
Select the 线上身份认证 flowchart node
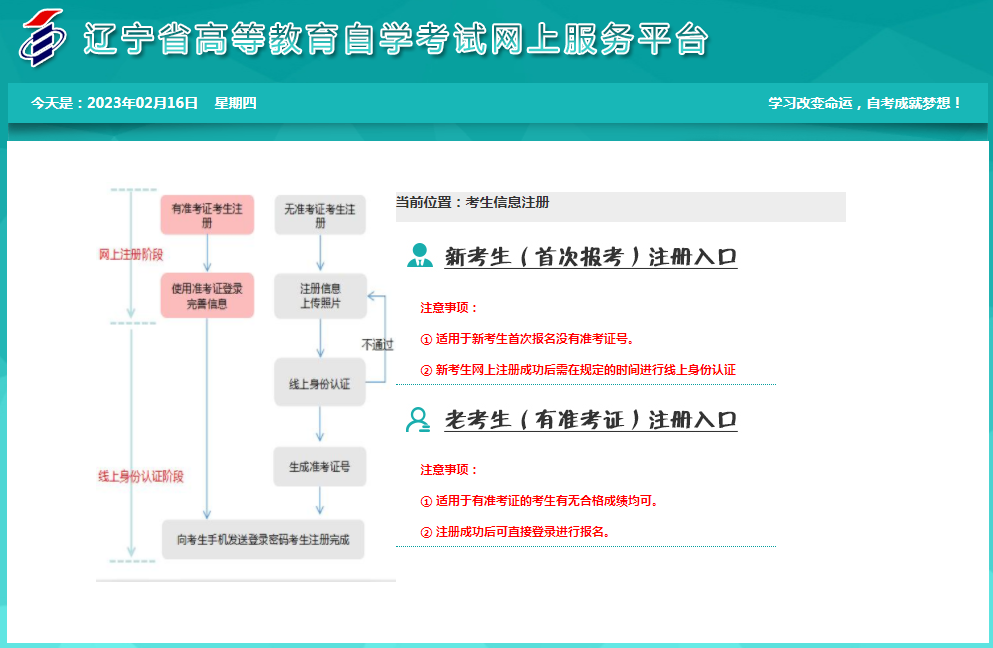(x=319, y=381)
